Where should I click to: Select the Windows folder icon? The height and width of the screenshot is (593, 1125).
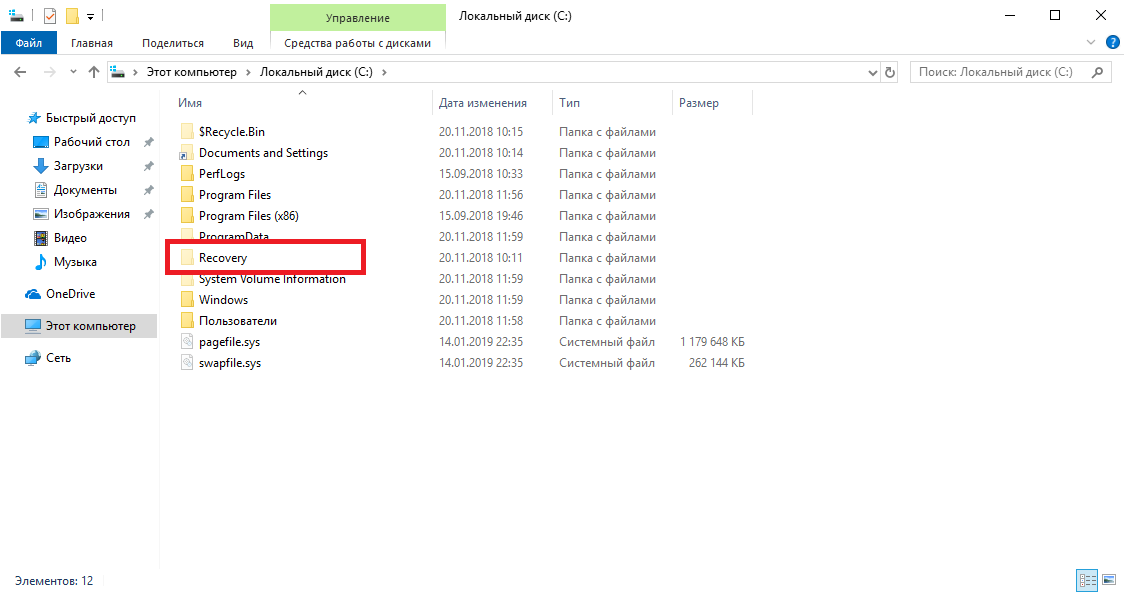coord(187,300)
